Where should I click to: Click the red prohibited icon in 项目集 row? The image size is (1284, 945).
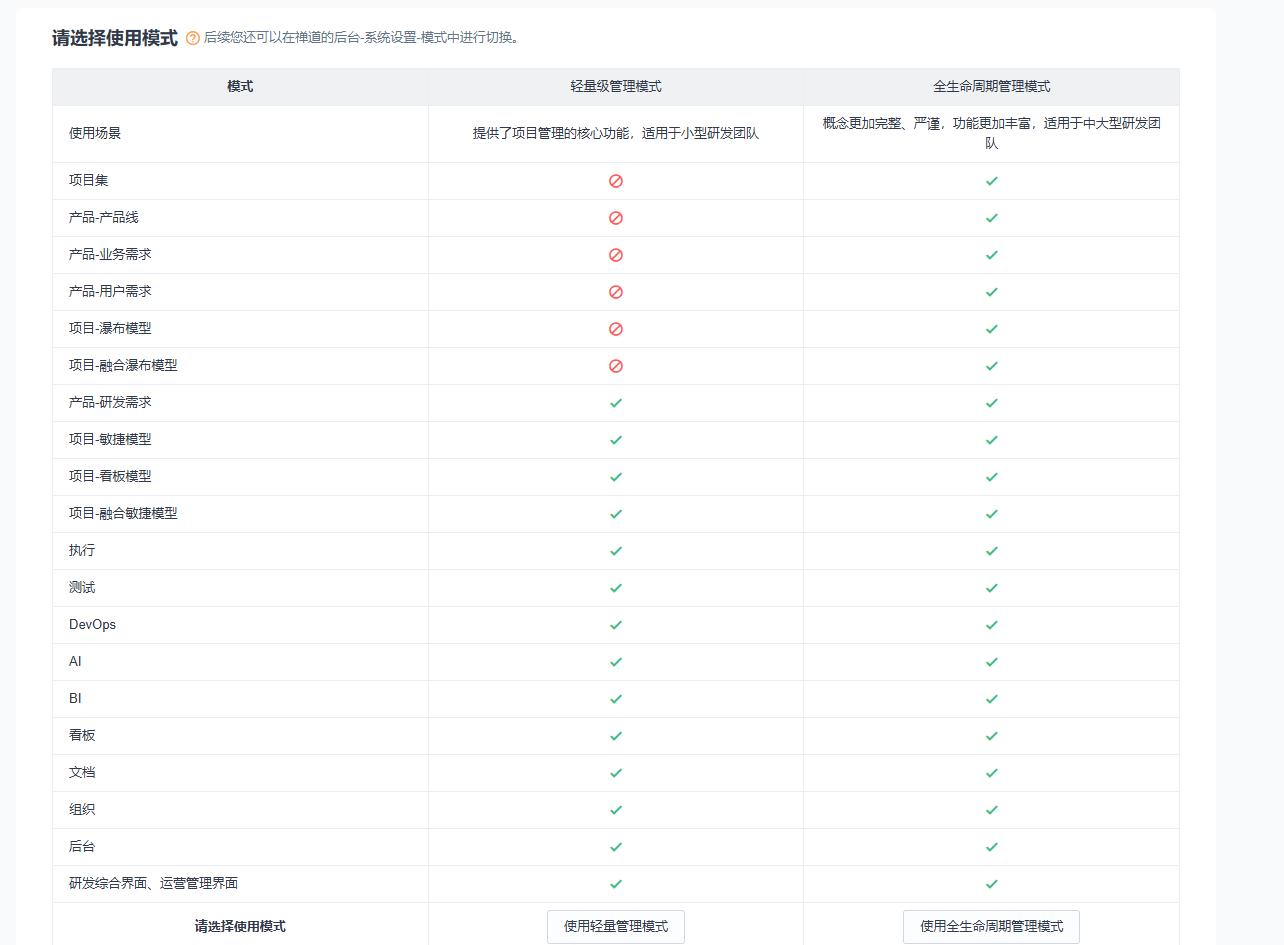click(616, 181)
